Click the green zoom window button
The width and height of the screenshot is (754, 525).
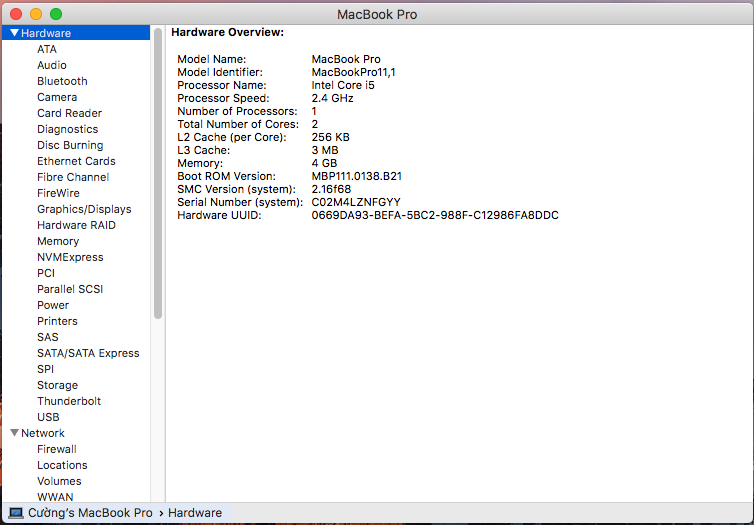56,14
